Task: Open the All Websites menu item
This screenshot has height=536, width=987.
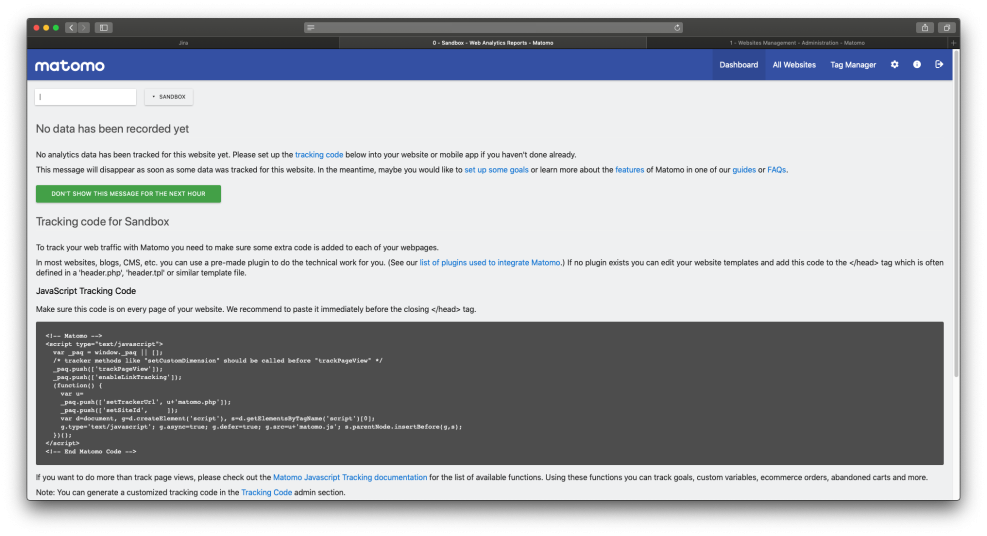Action: tap(794, 65)
